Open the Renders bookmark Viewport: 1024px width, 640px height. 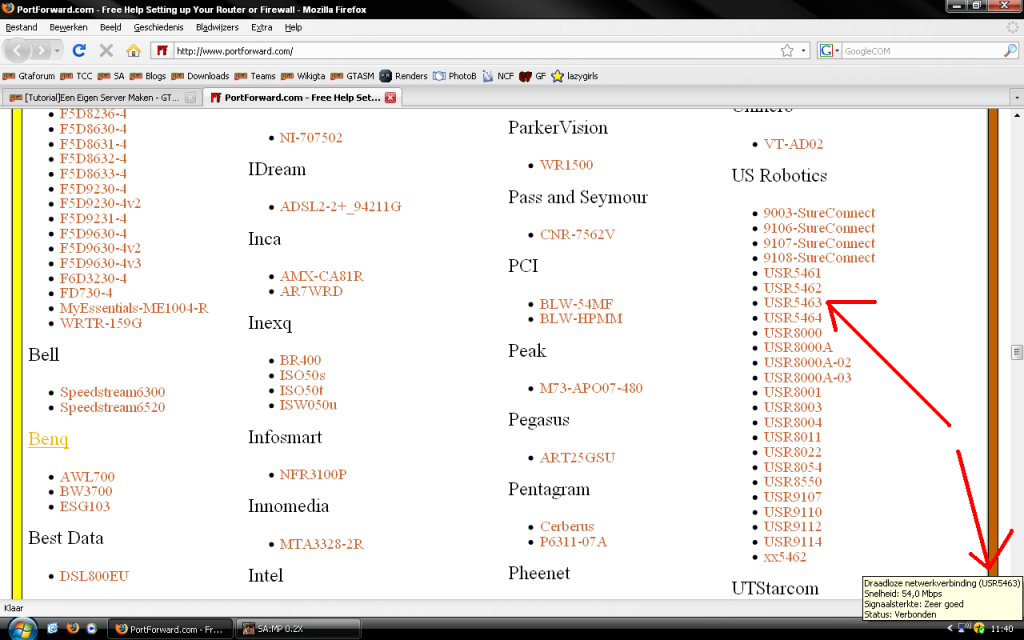point(404,76)
